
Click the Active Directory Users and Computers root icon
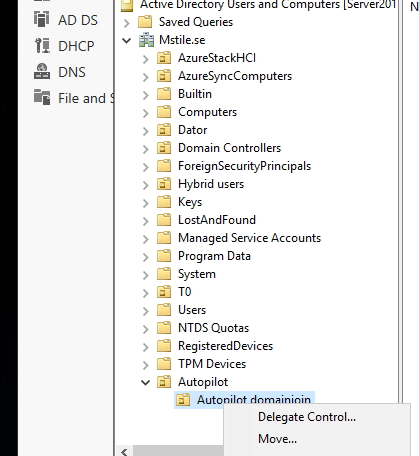(127, 5)
